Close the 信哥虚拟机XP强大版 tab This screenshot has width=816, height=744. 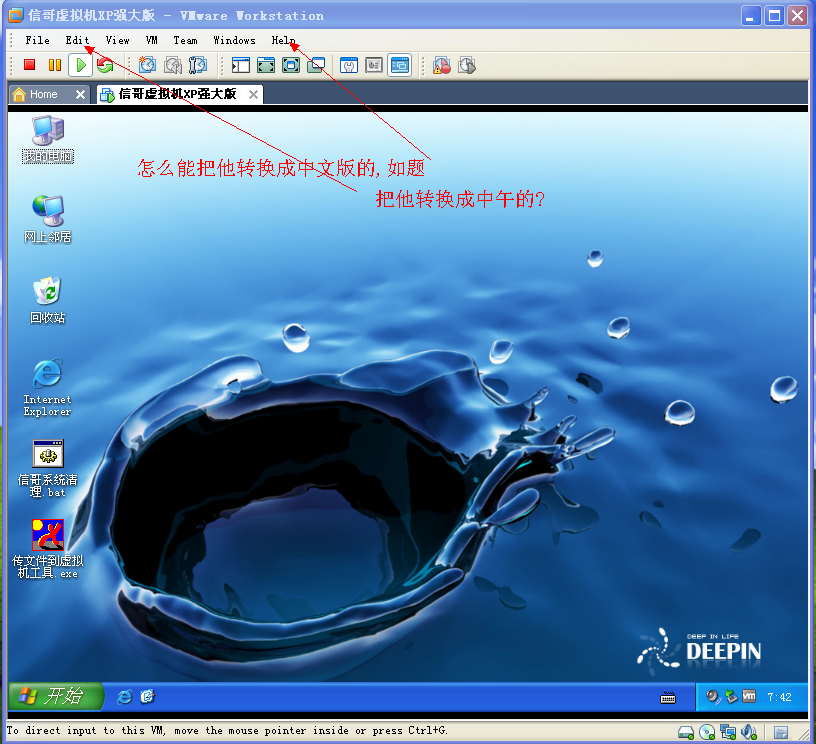[x=253, y=94]
